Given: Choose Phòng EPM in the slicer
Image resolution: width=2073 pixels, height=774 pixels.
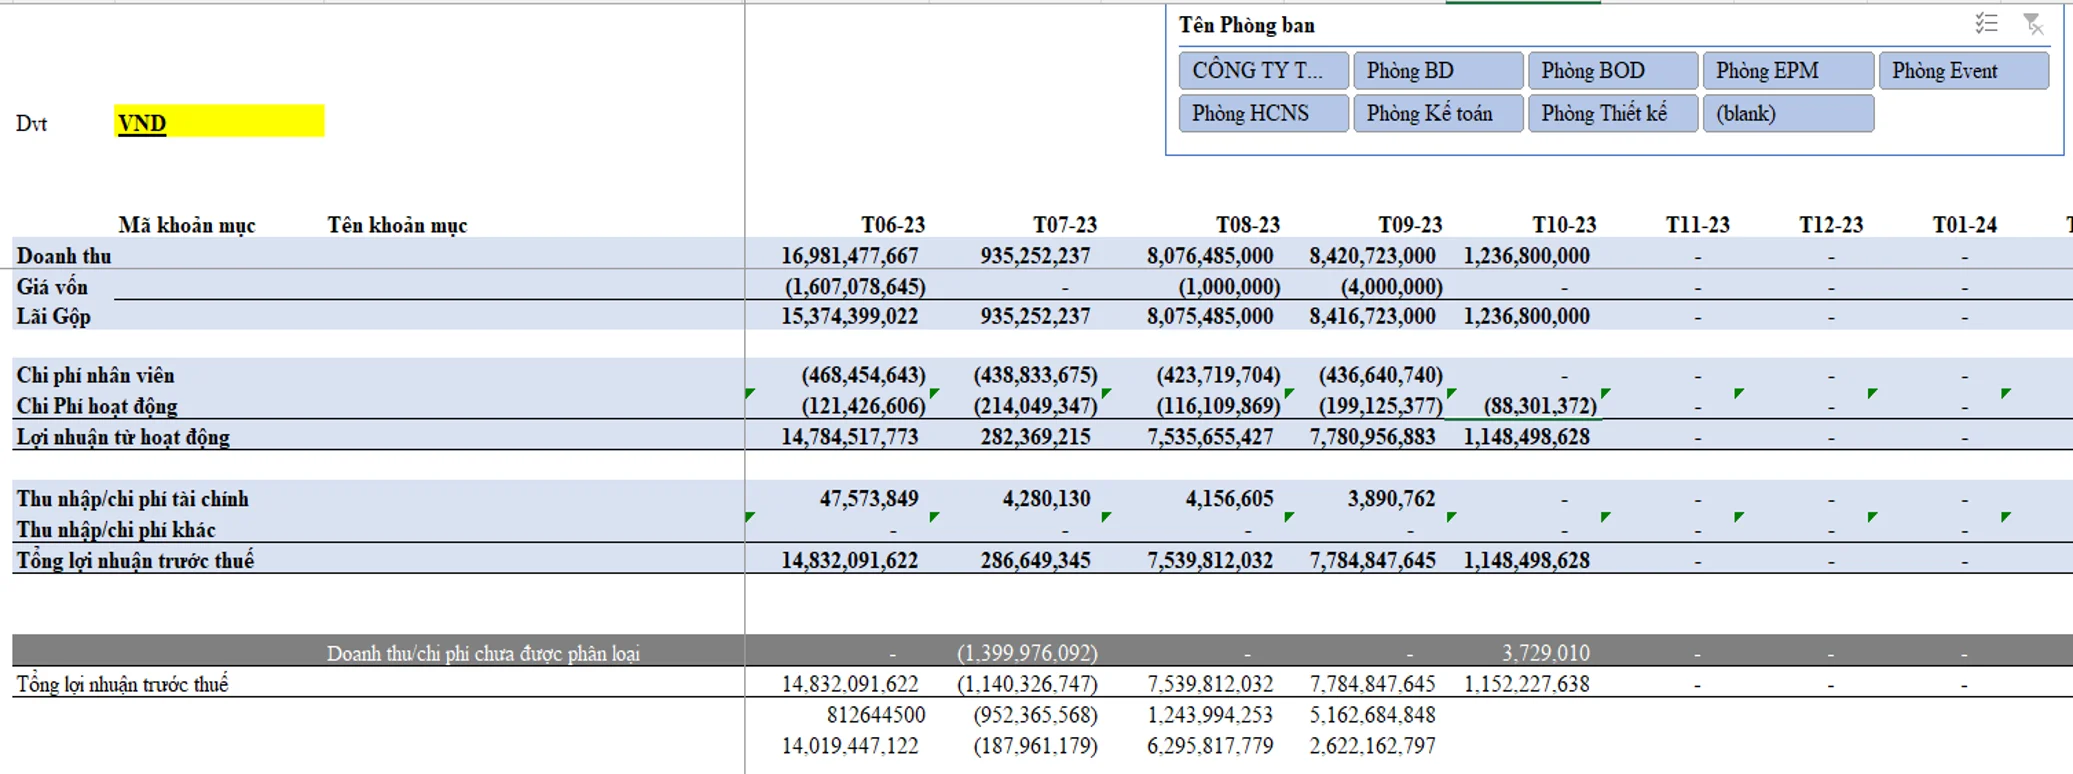Looking at the screenshot, I should click(x=1787, y=71).
